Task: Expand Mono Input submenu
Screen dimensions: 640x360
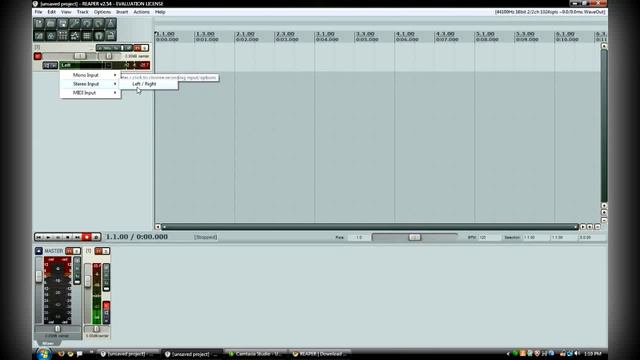Action: pos(90,75)
